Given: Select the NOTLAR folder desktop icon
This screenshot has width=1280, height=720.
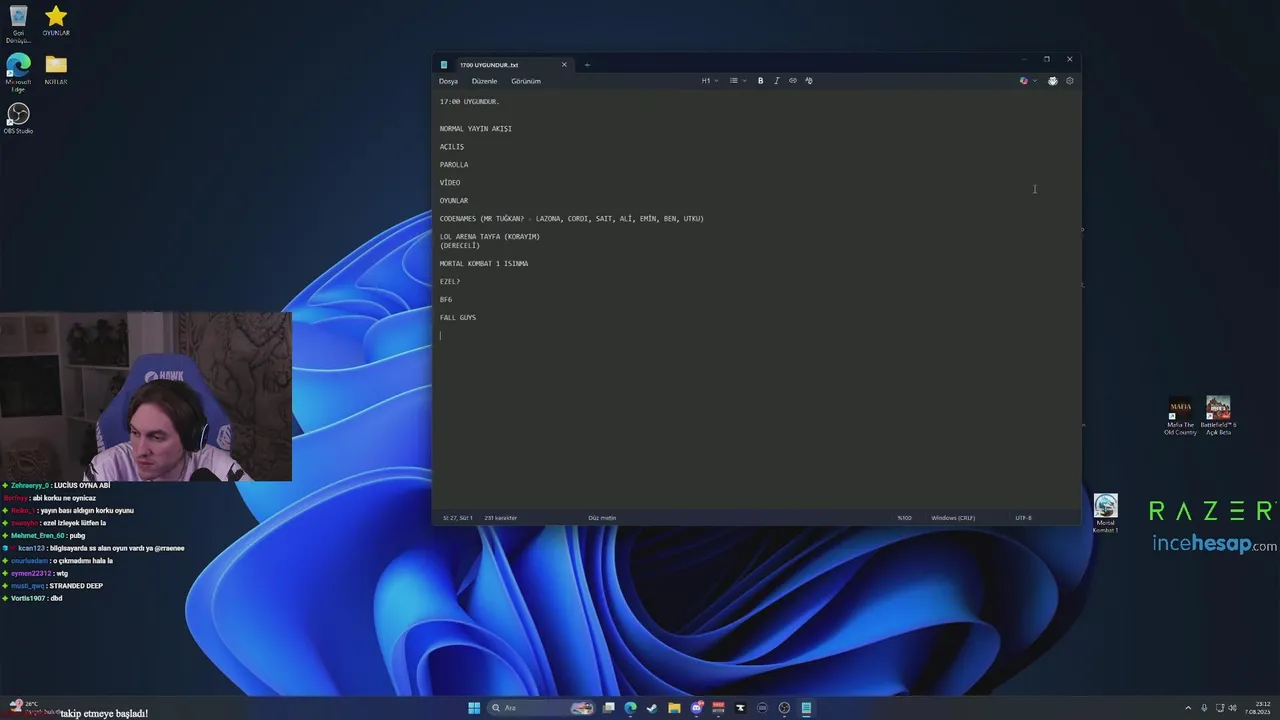Looking at the screenshot, I should point(56,69).
